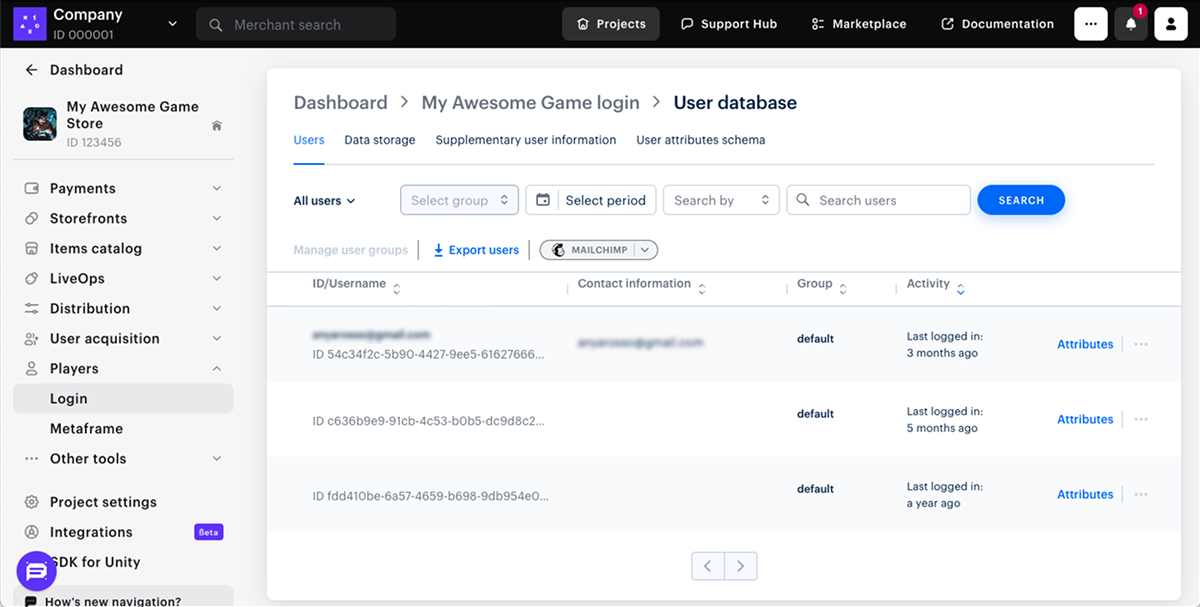The height and width of the screenshot is (607, 1200).
Task: Open the Select group dropdown
Action: click(x=459, y=200)
